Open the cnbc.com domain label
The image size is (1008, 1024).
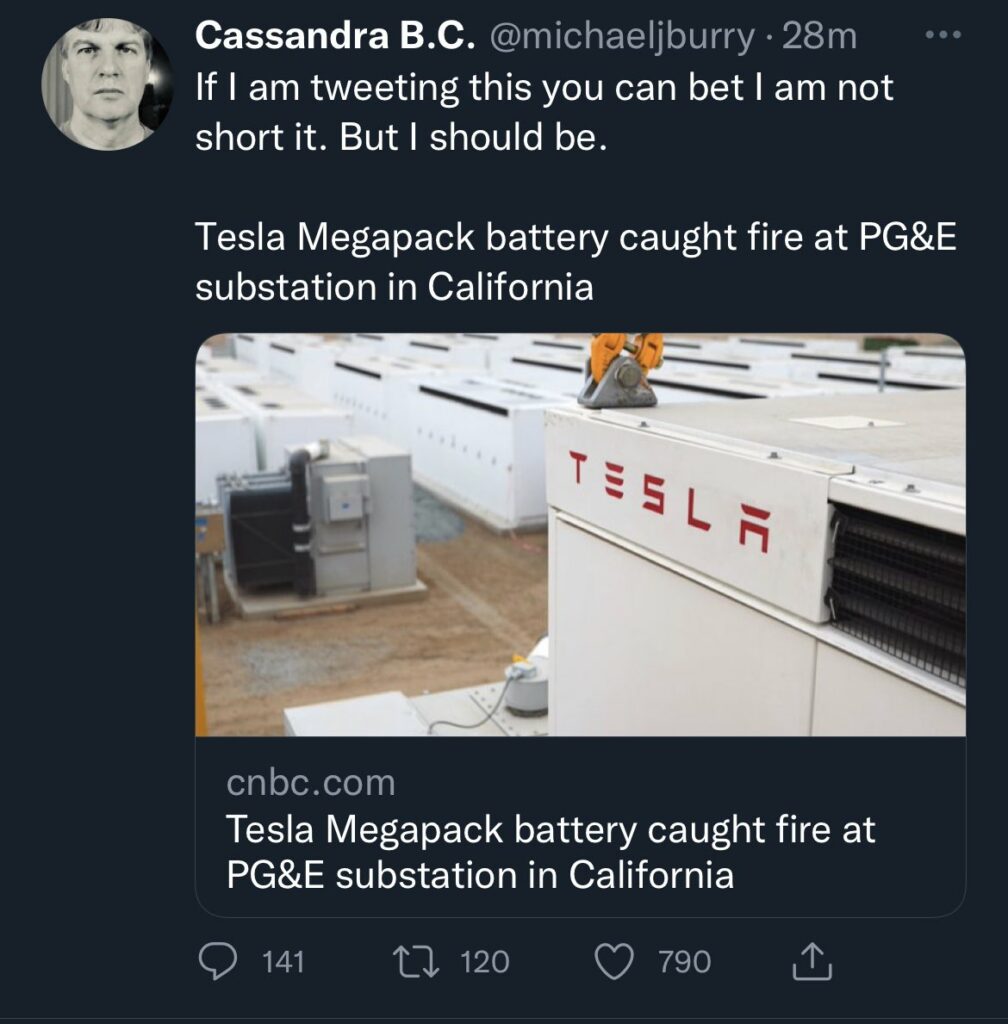pyautogui.click(x=310, y=783)
